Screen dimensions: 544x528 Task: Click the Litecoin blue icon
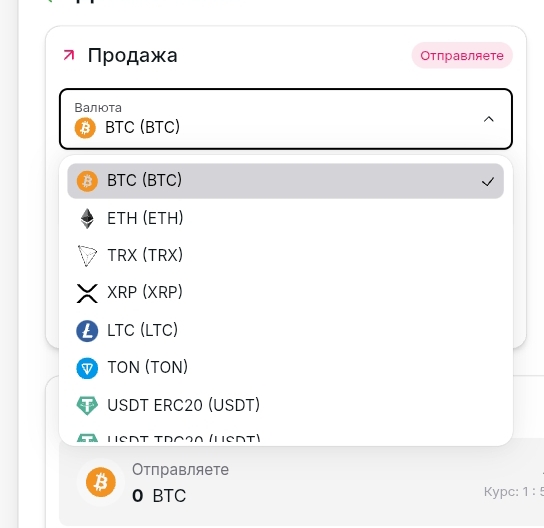point(87,331)
